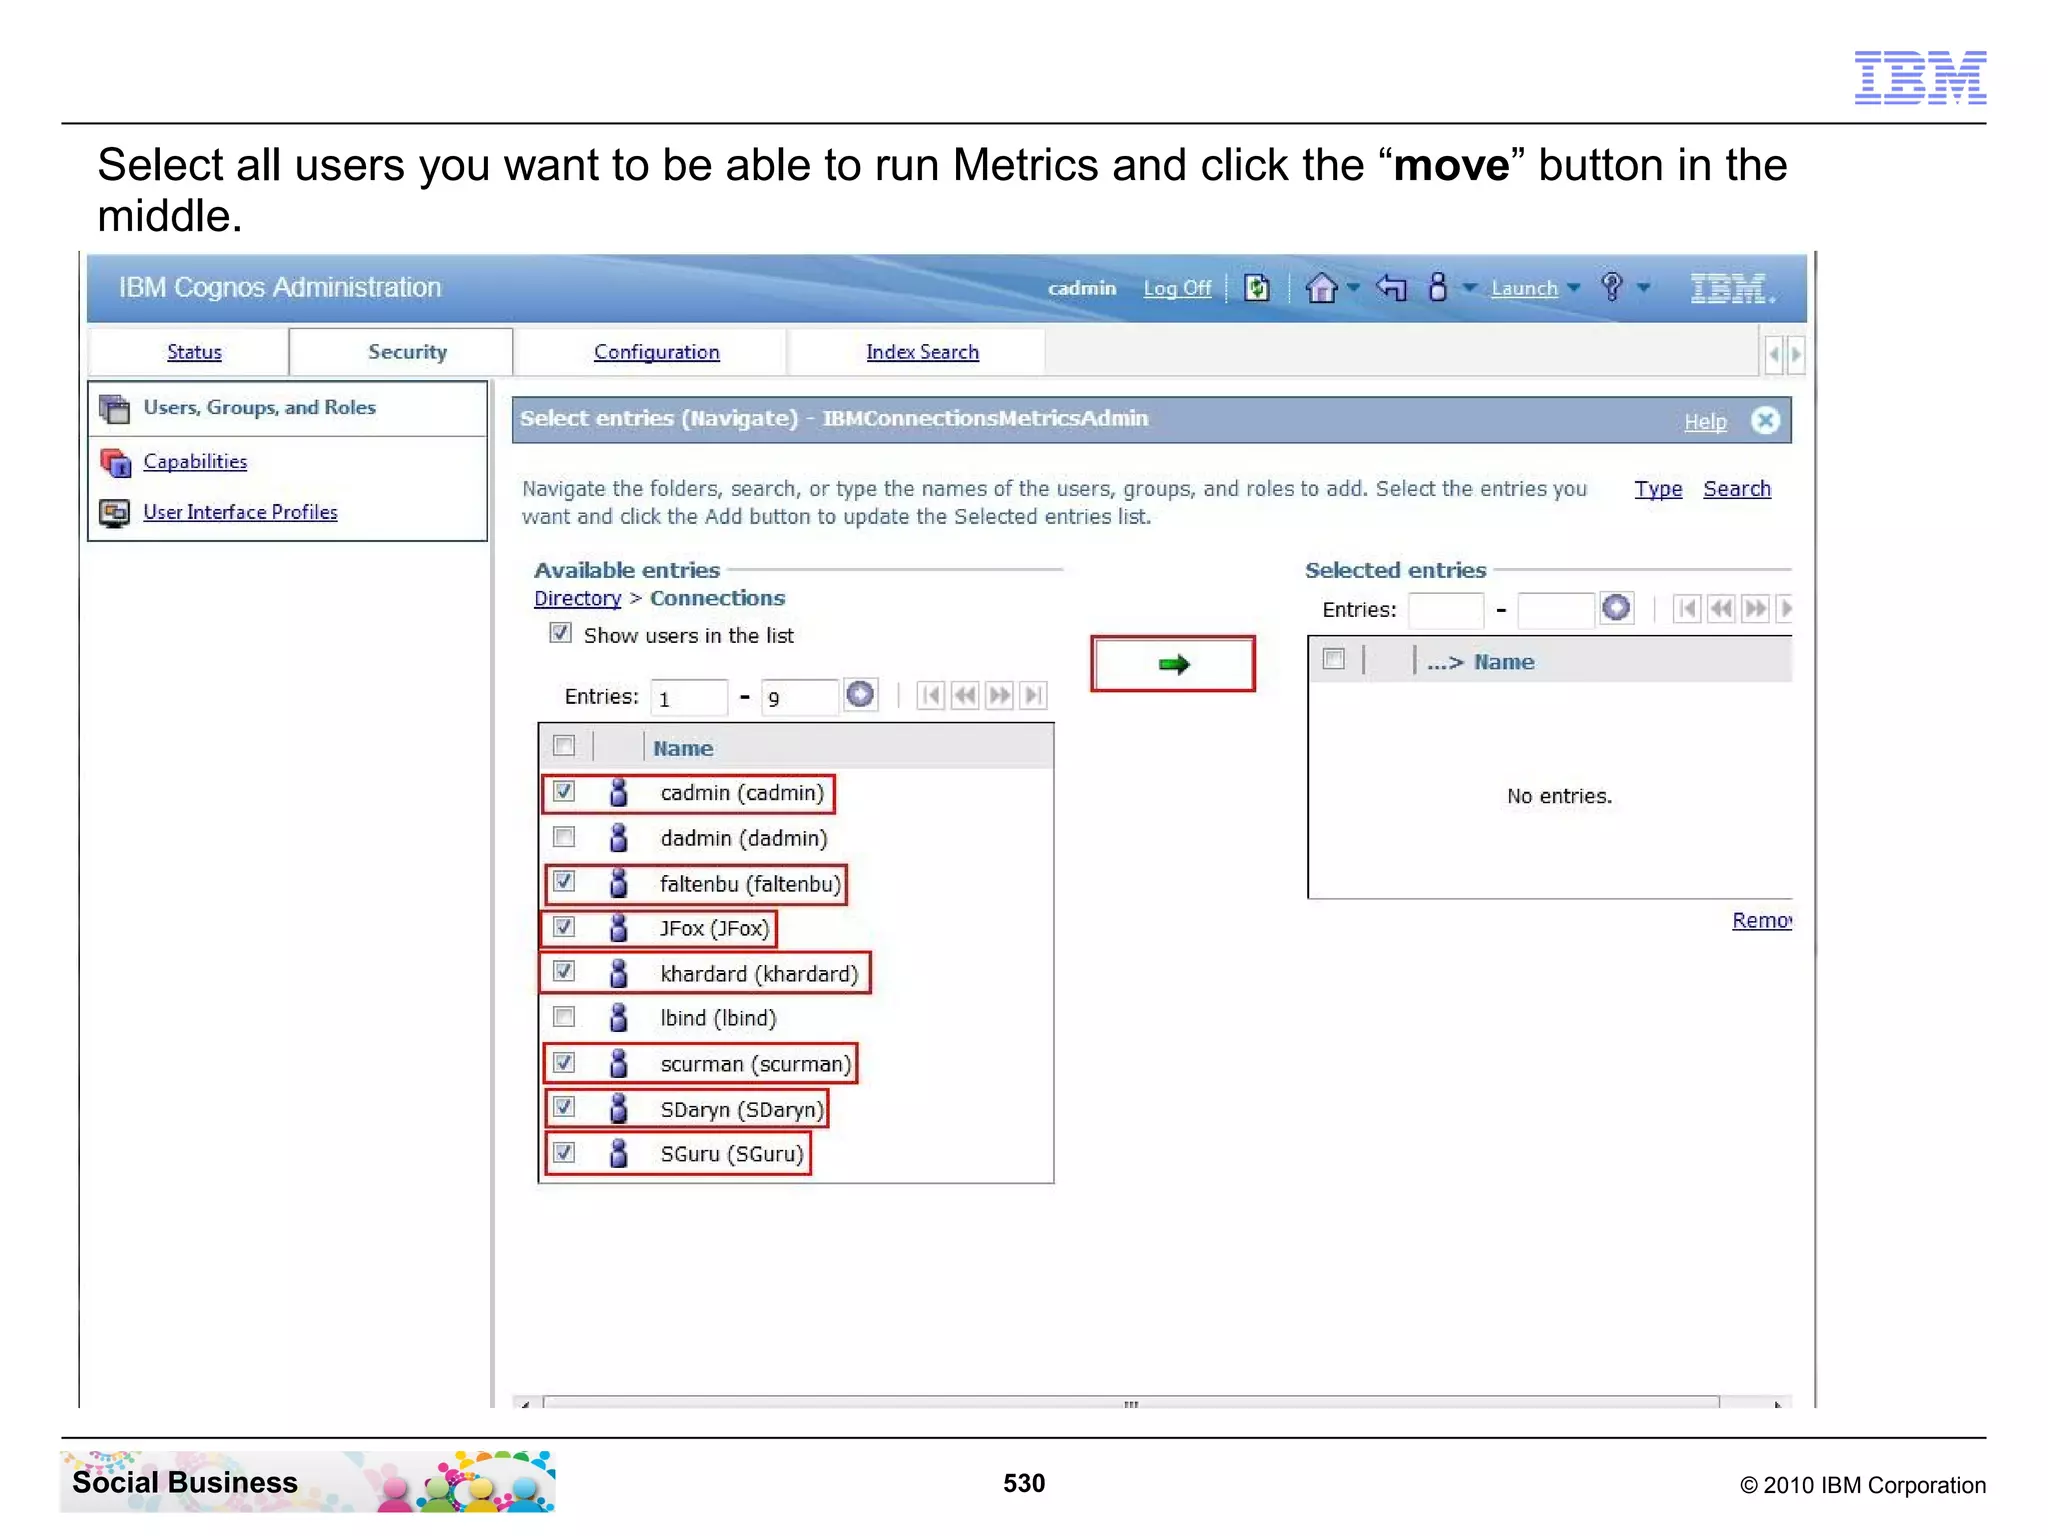This screenshot has height=1536, width=2048.
Task: Click the Available entries start field showing 1
Action: 689,697
